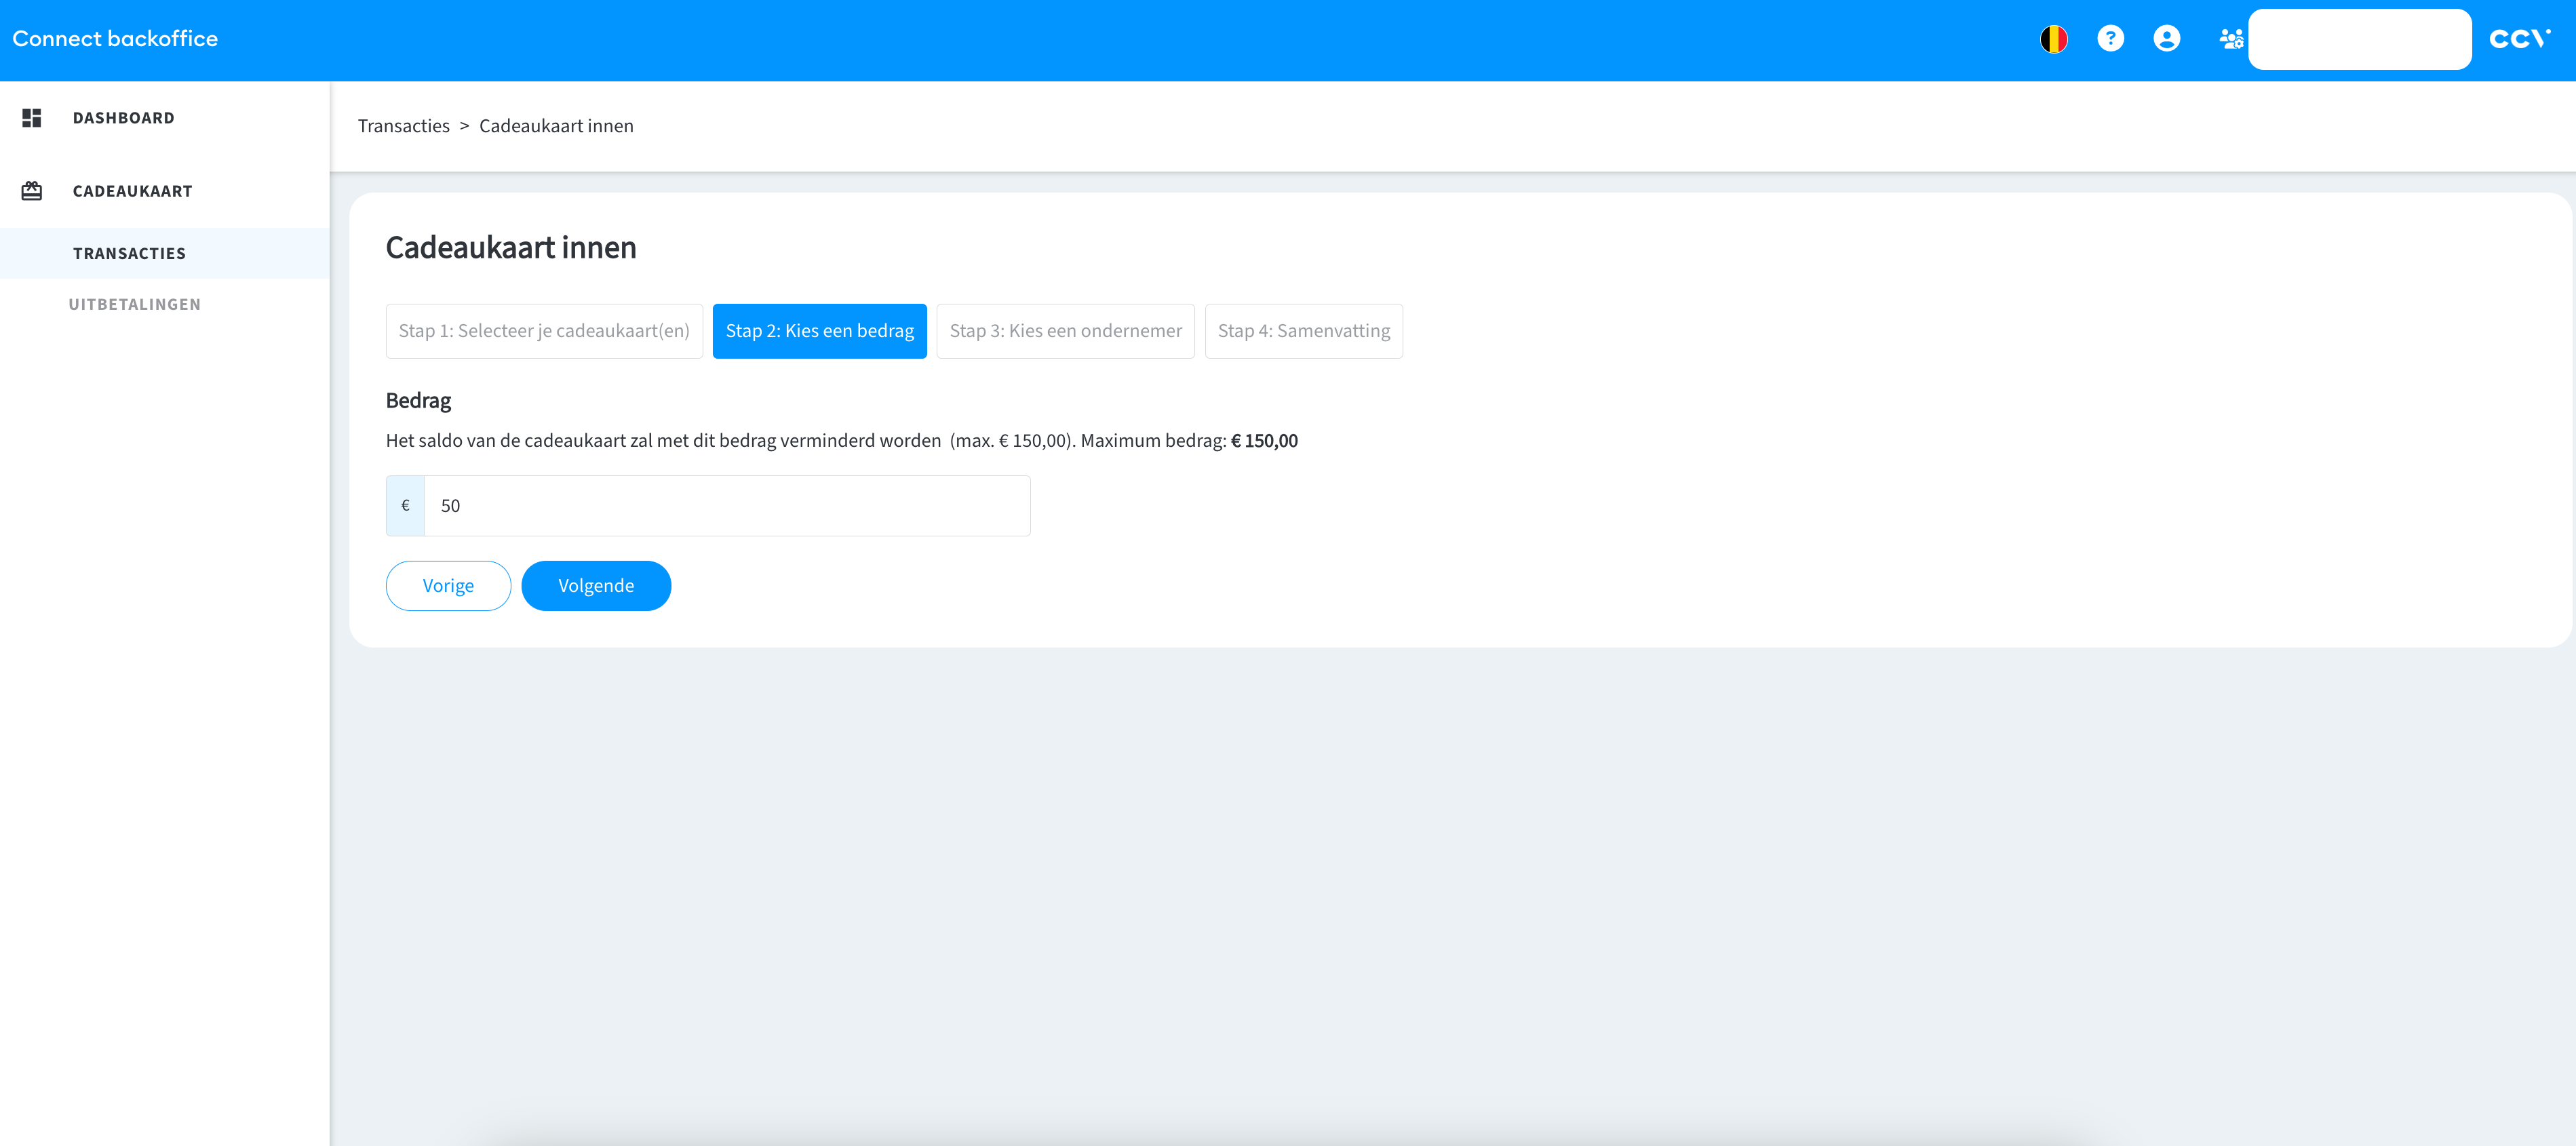The height and width of the screenshot is (1146, 2576).
Task: Open Uitbetalingen in the sidebar
Action: (x=134, y=305)
